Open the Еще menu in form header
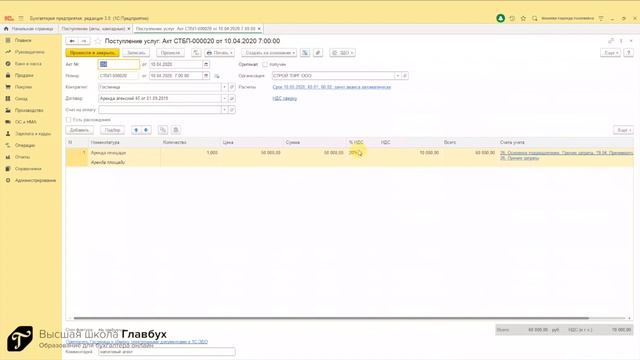The height and width of the screenshot is (360, 640). coord(611,53)
